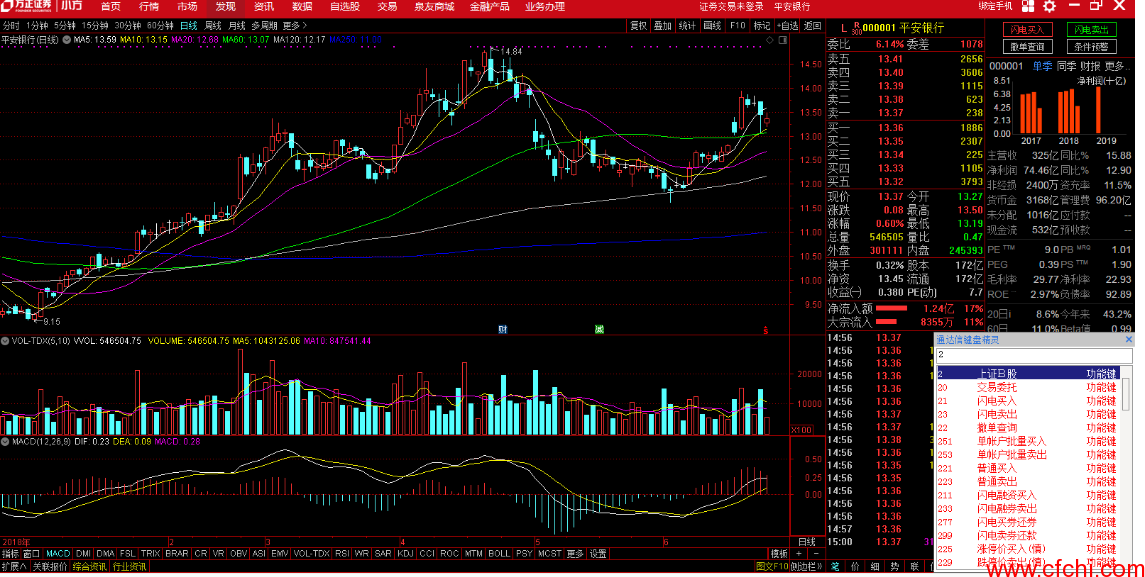Click the 模板 button below chart
The width and height of the screenshot is (1145, 577).
(779, 554)
